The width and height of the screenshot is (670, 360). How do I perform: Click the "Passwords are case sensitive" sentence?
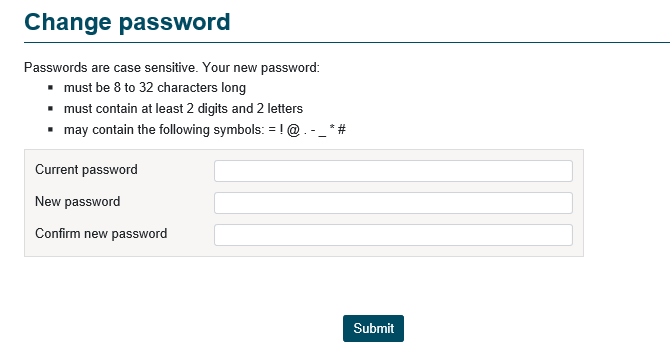tap(111, 67)
